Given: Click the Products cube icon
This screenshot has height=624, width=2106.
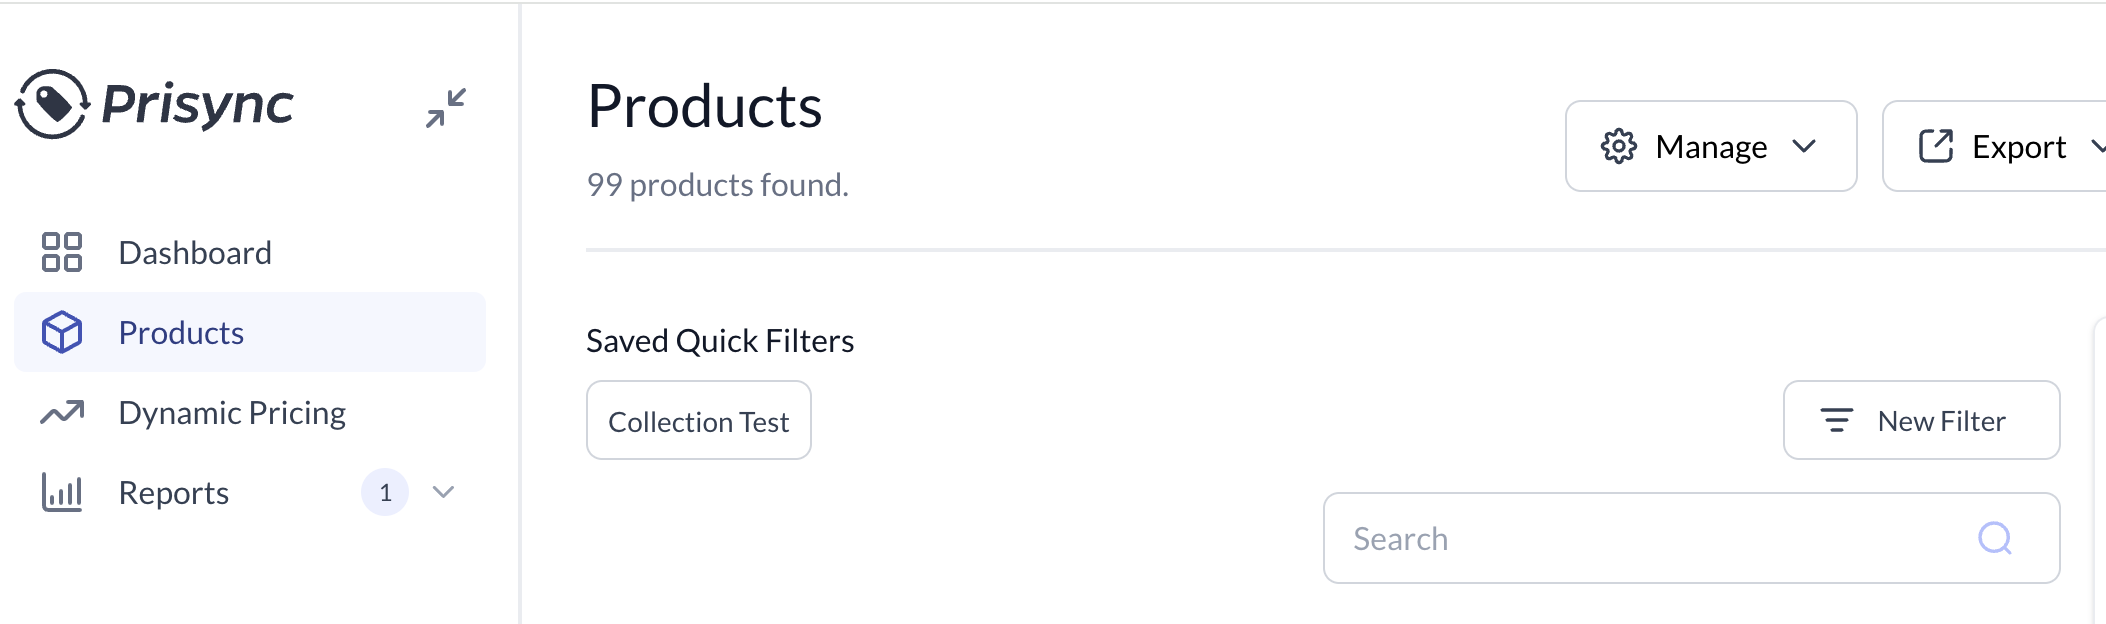Looking at the screenshot, I should point(62,332).
